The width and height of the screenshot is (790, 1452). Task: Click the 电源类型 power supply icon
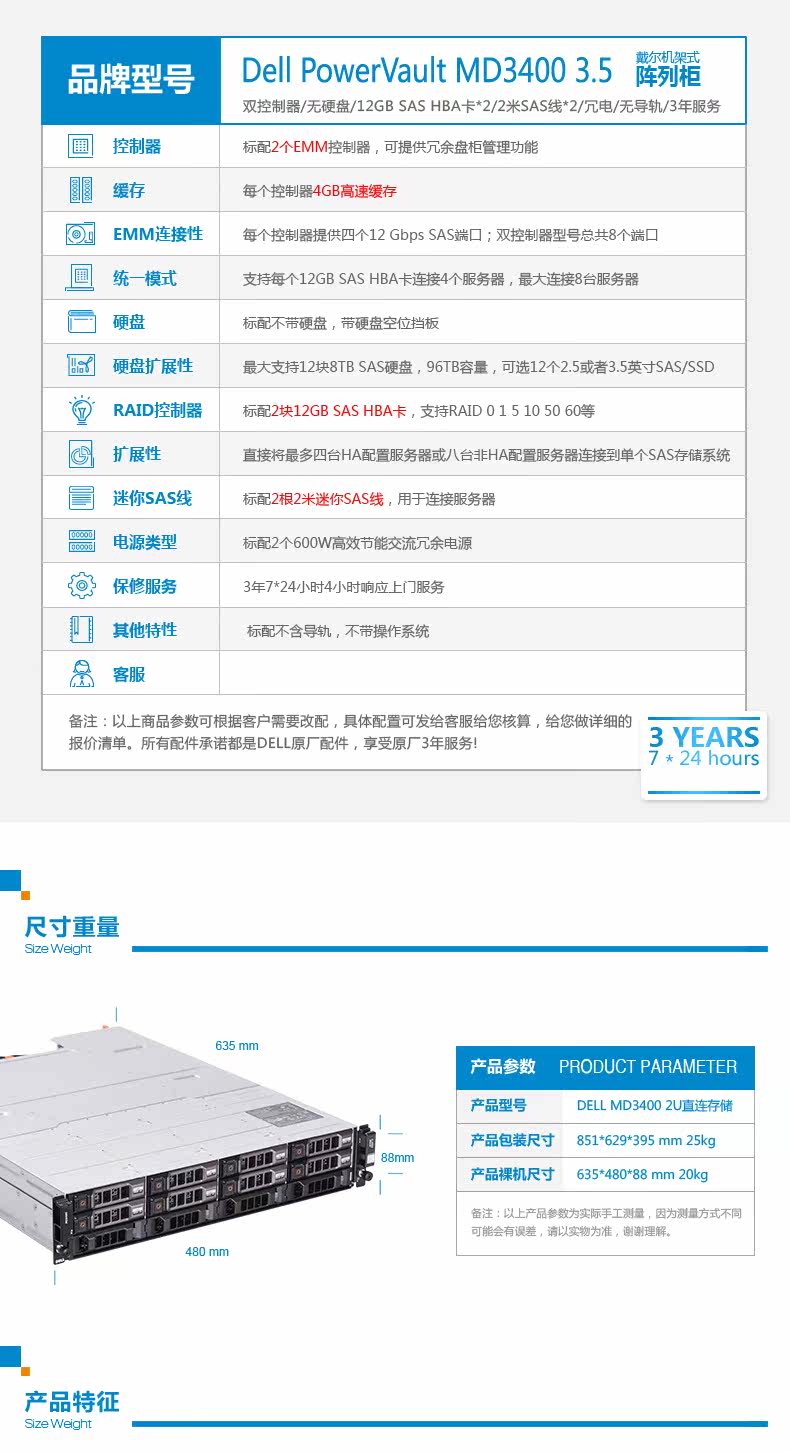[81, 542]
